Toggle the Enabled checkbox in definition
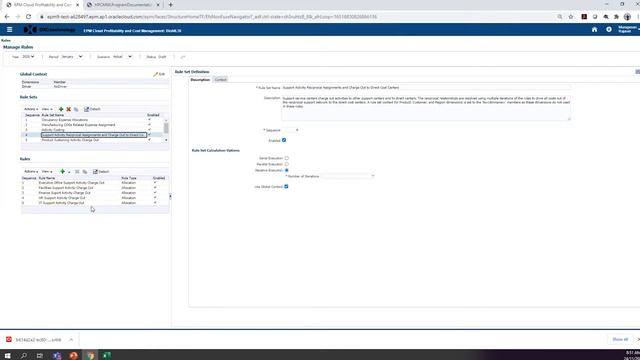 (x=284, y=140)
